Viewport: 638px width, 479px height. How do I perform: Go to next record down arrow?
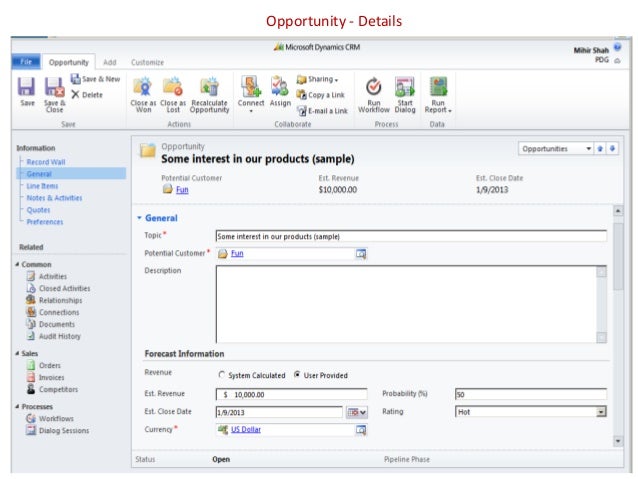click(612, 149)
